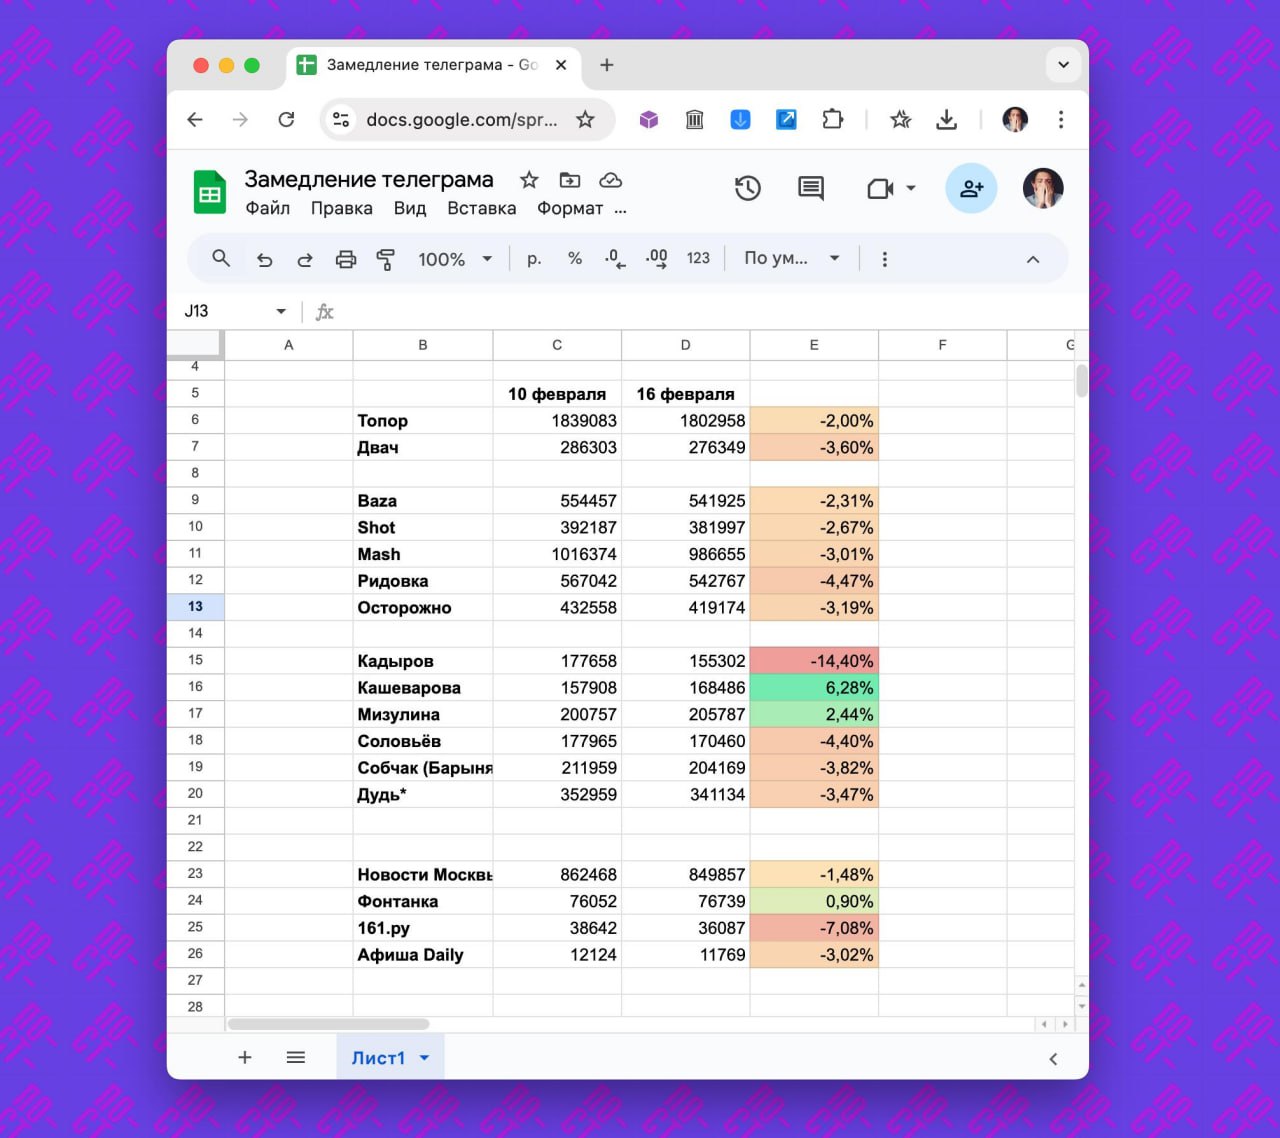Viewport: 1280px width, 1138px height.
Task: Open the font dropdown По ум...
Action: click(x=791, y=258)
